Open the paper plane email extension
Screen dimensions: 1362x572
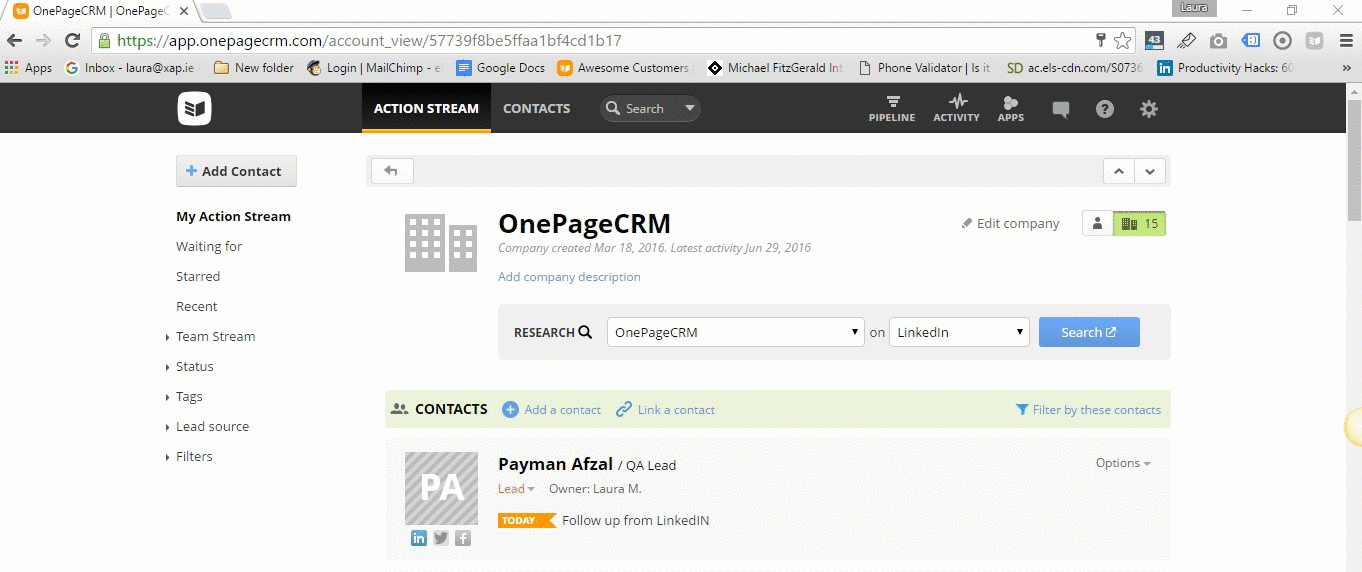tap(1186, 41)
